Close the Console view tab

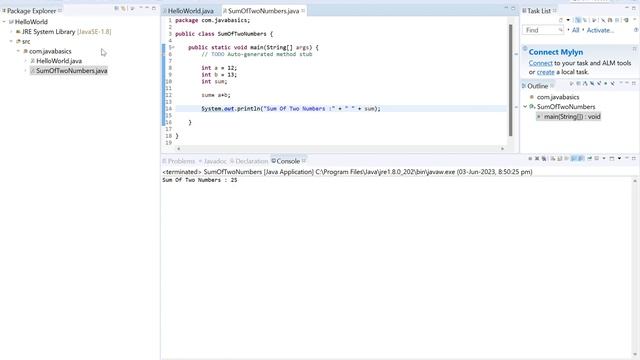(304, 161)
